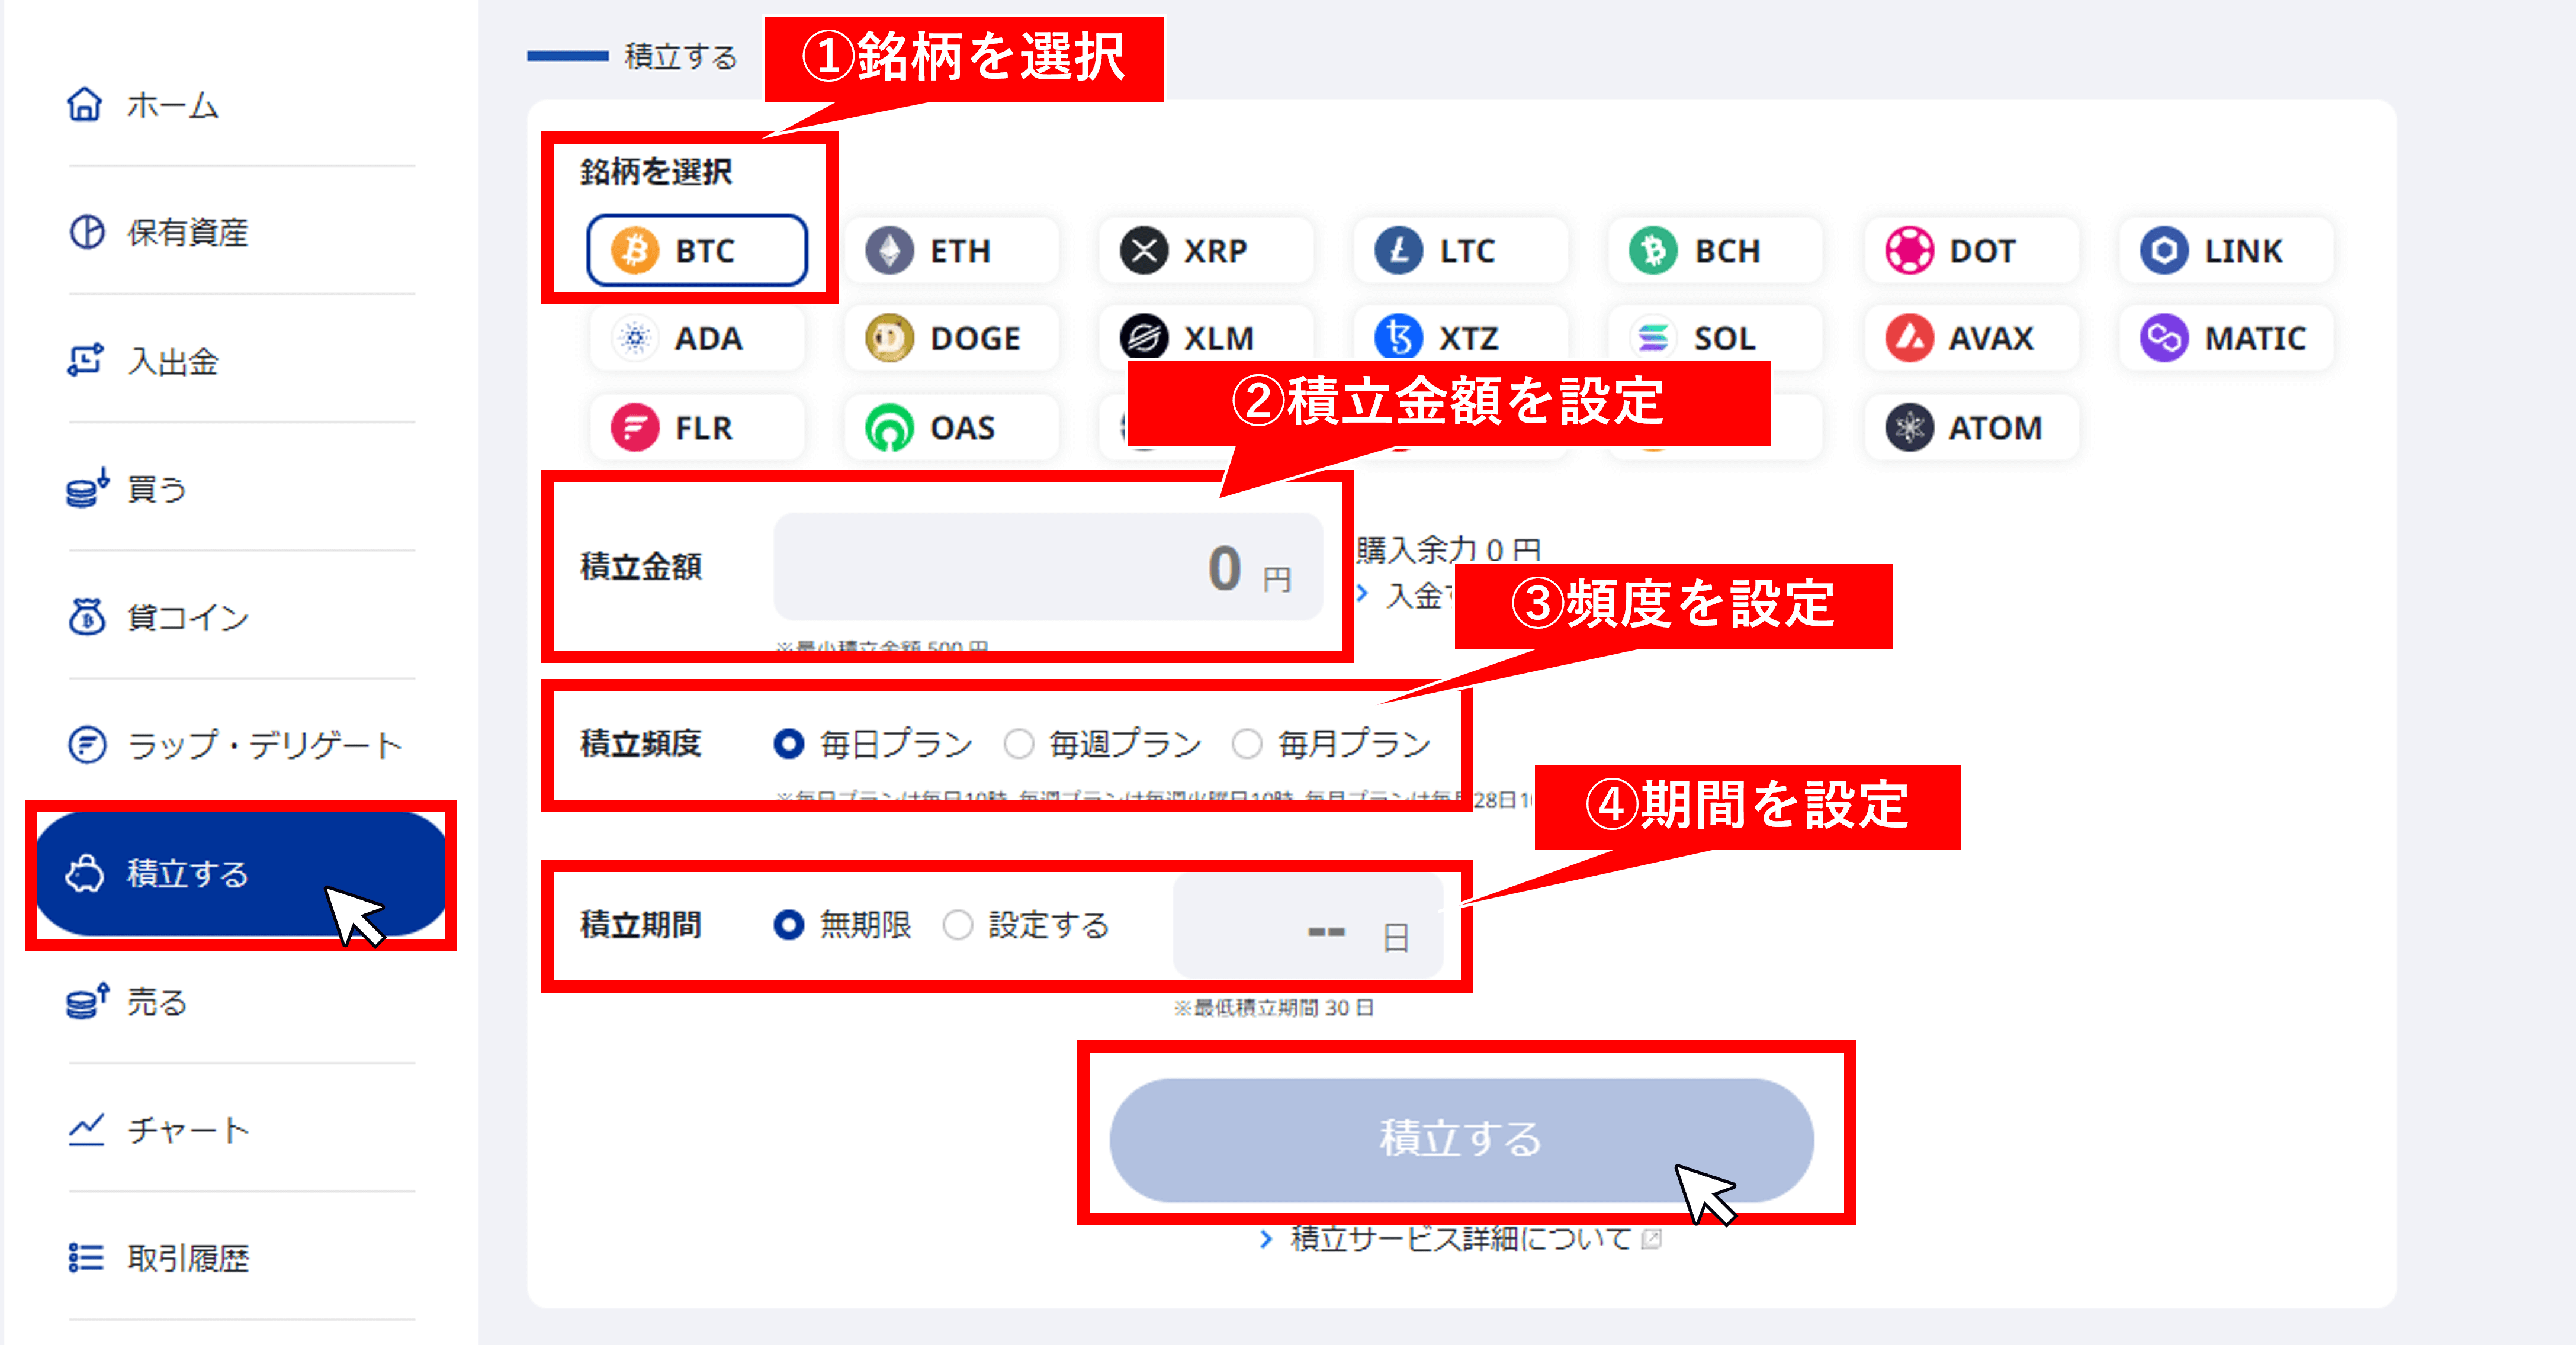Pick the MATIC coin icon
Screen dimensions: 2576x1345
(x=2164, y=338)
